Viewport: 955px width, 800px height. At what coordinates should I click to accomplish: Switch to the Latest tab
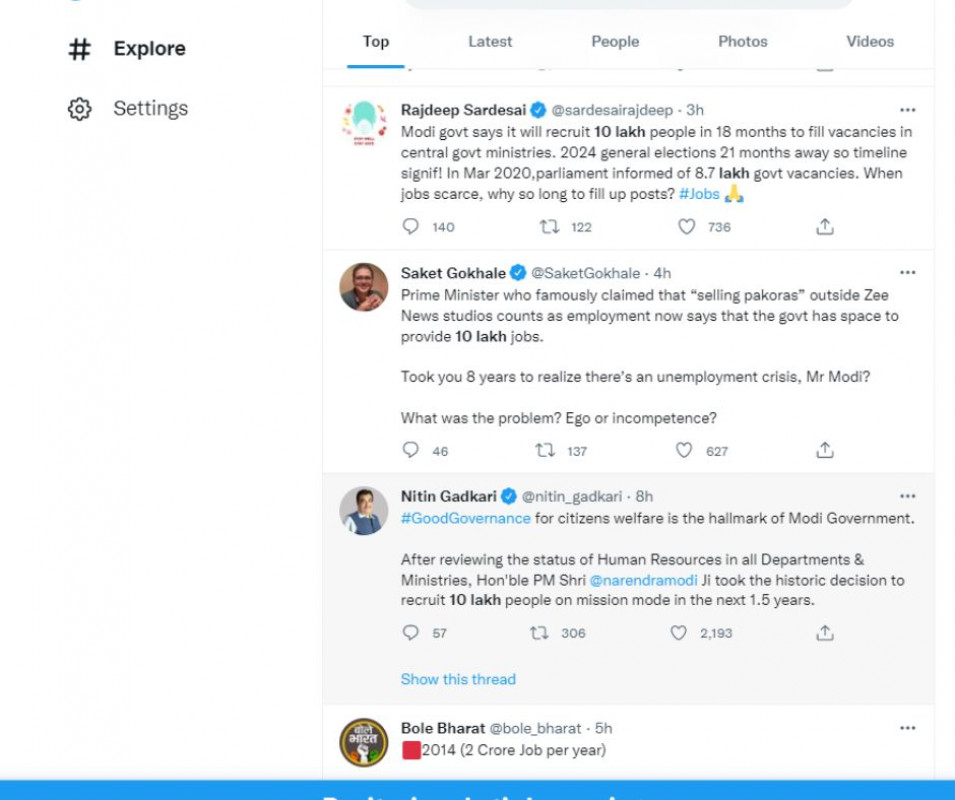click(x=490, y=42)
